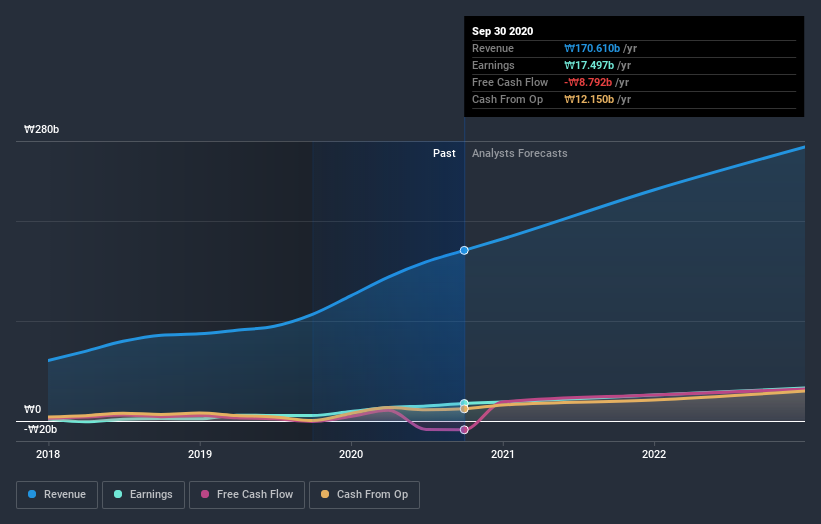Click the -₩20b y-axis label
Image resolution: width=821 pixels, height=524 pixels.
point(40,429)
